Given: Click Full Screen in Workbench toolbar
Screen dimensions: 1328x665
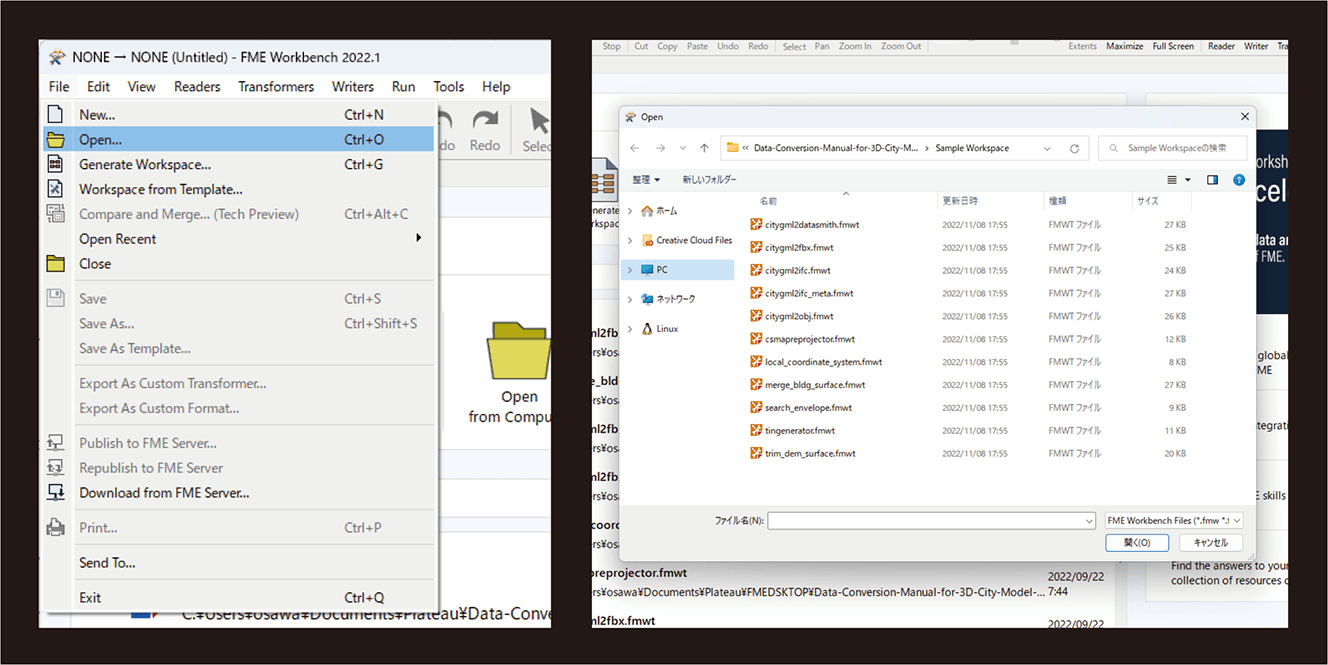Looking at the screenshot, I should pyautogui.click(x=1173, y=46).
